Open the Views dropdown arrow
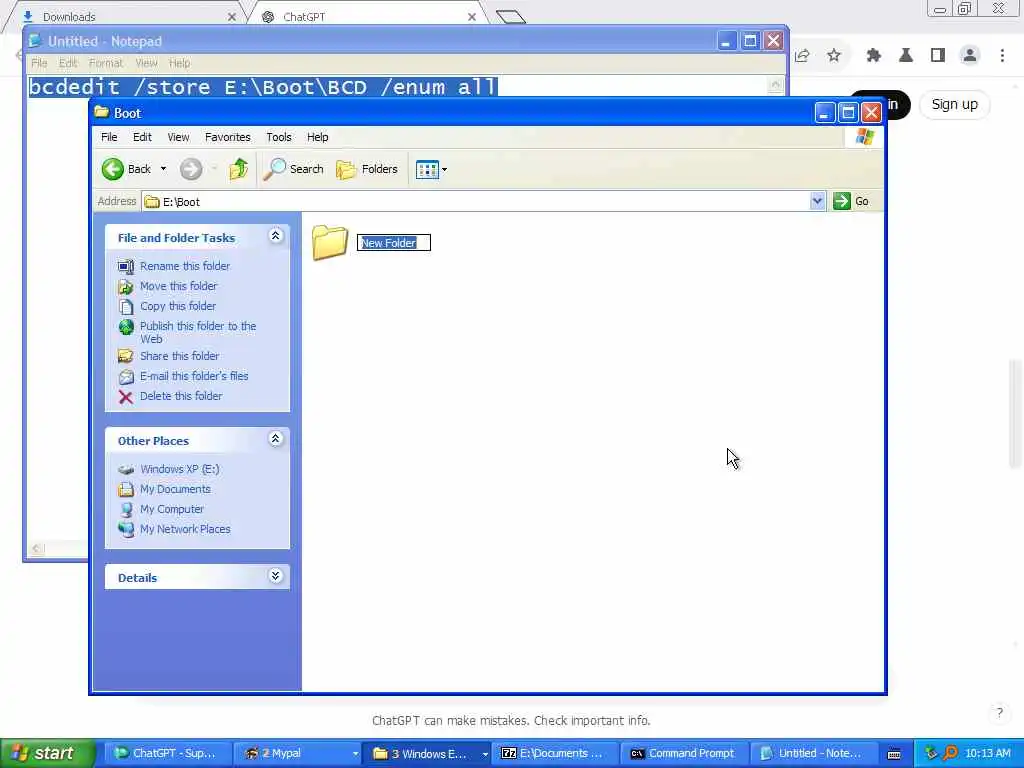This screenshot has height=768, width=1024. click(x=445, y=170)
